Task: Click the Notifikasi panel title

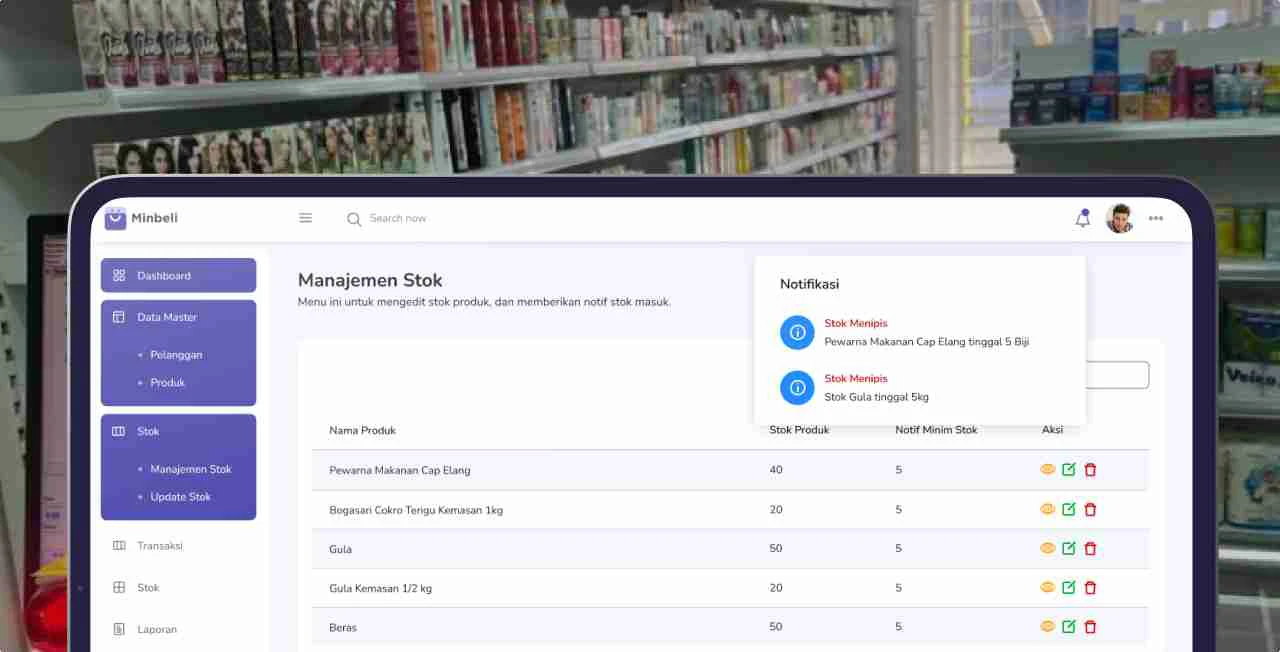Action: pyautogui.click(x=809, y=284)
